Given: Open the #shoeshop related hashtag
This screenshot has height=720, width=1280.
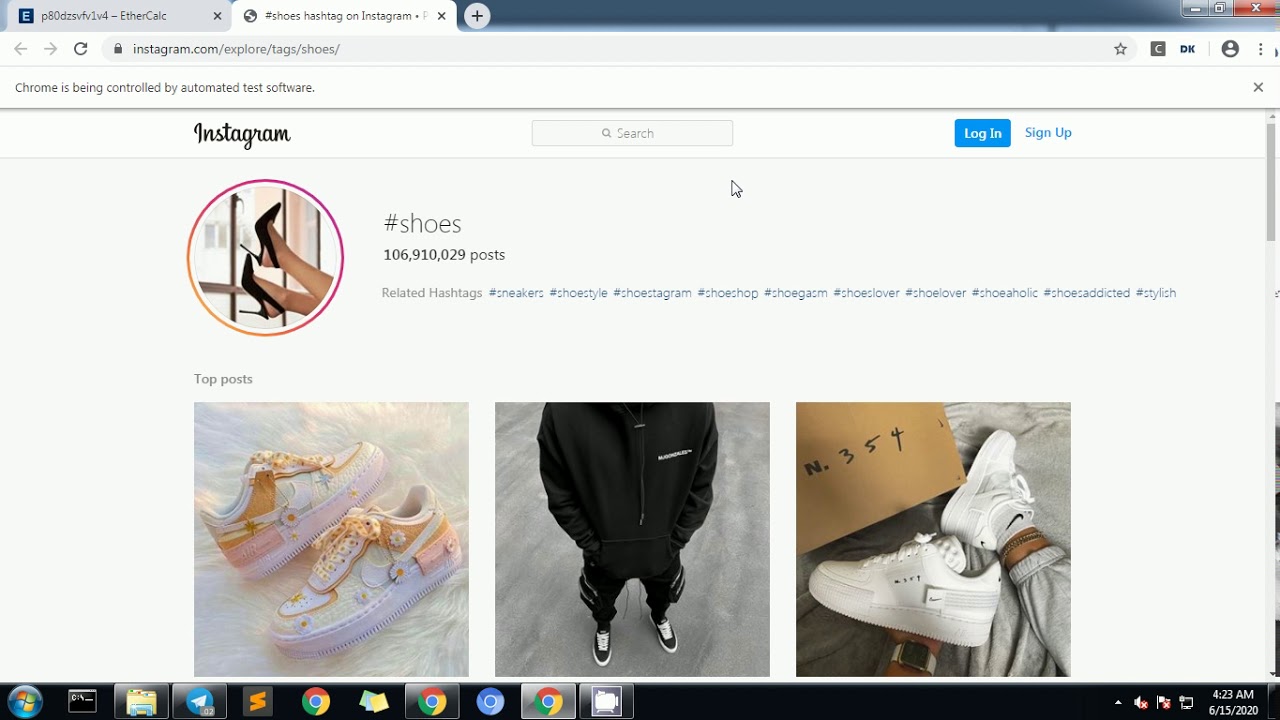Looking at the screenshot, I should tap(728, 293).
